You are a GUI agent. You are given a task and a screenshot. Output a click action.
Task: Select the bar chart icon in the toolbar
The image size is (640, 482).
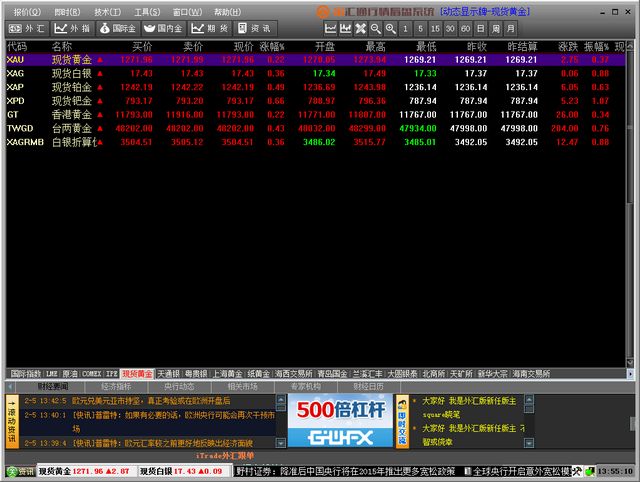pyautogui.click(x=345, y=29)
